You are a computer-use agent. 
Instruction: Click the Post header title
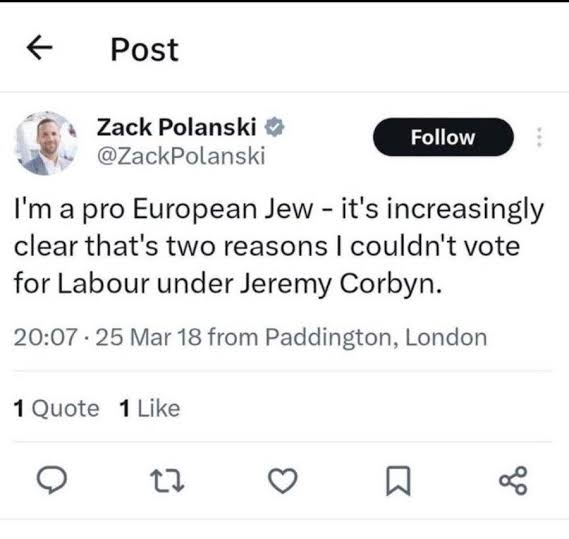point(144,49)
